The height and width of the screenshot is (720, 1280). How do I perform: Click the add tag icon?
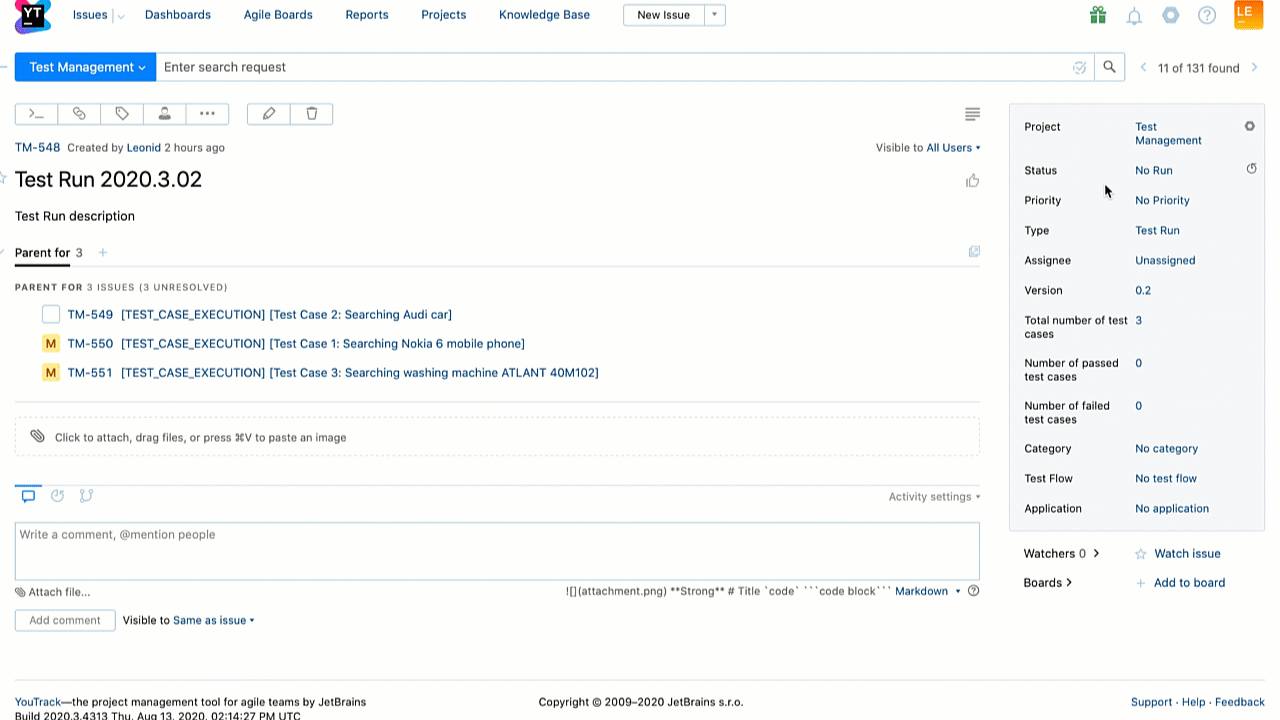pos(122,114)
